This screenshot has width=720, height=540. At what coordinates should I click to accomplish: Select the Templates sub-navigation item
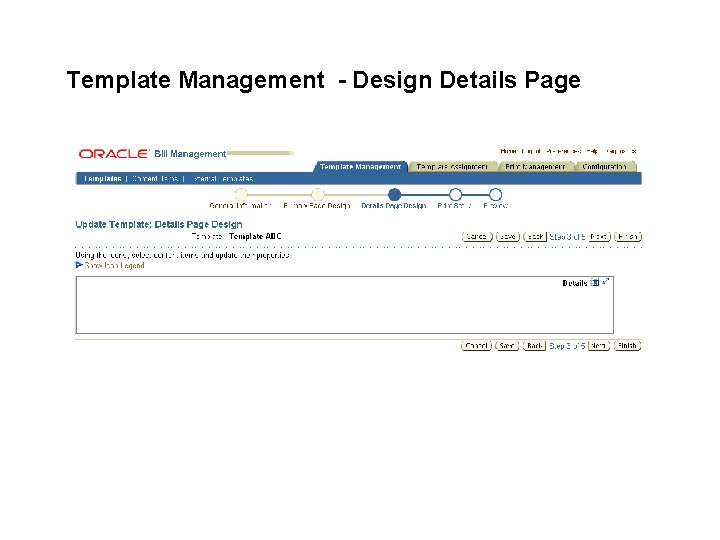102,179
